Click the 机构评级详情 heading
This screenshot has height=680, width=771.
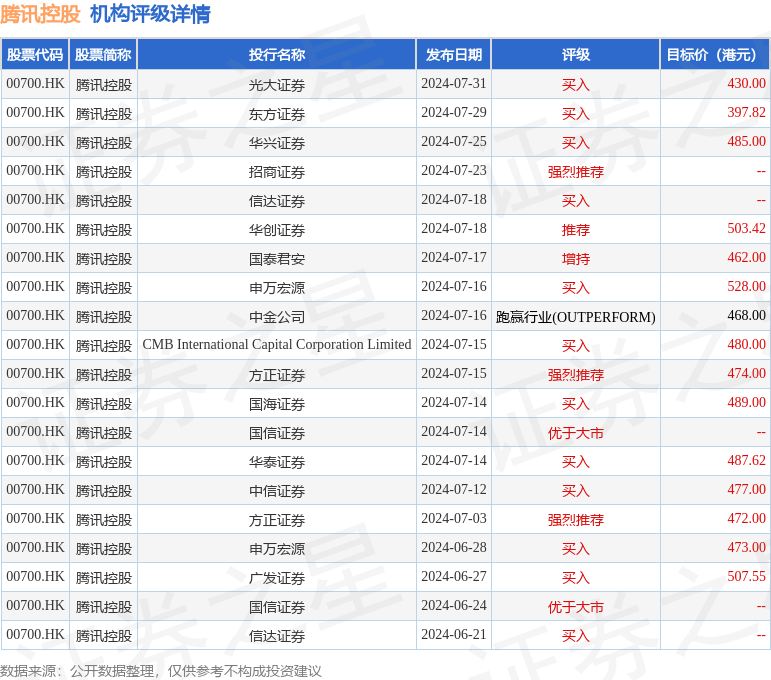tap(150, 14)
